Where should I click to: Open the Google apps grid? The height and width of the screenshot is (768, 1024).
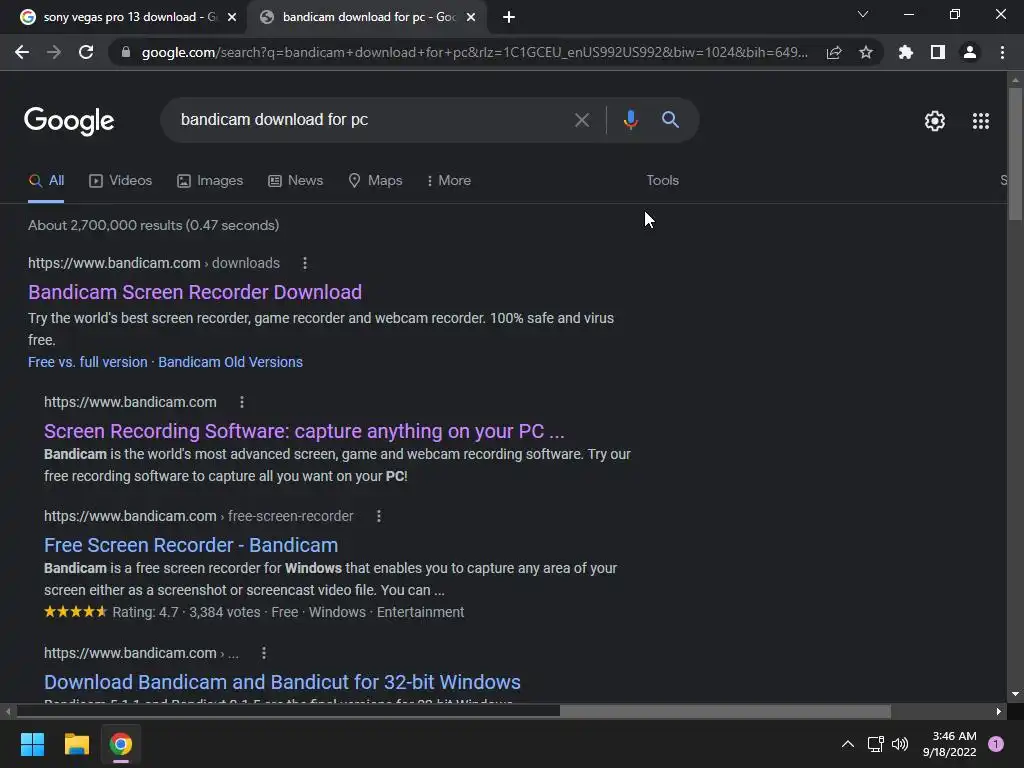981,121
